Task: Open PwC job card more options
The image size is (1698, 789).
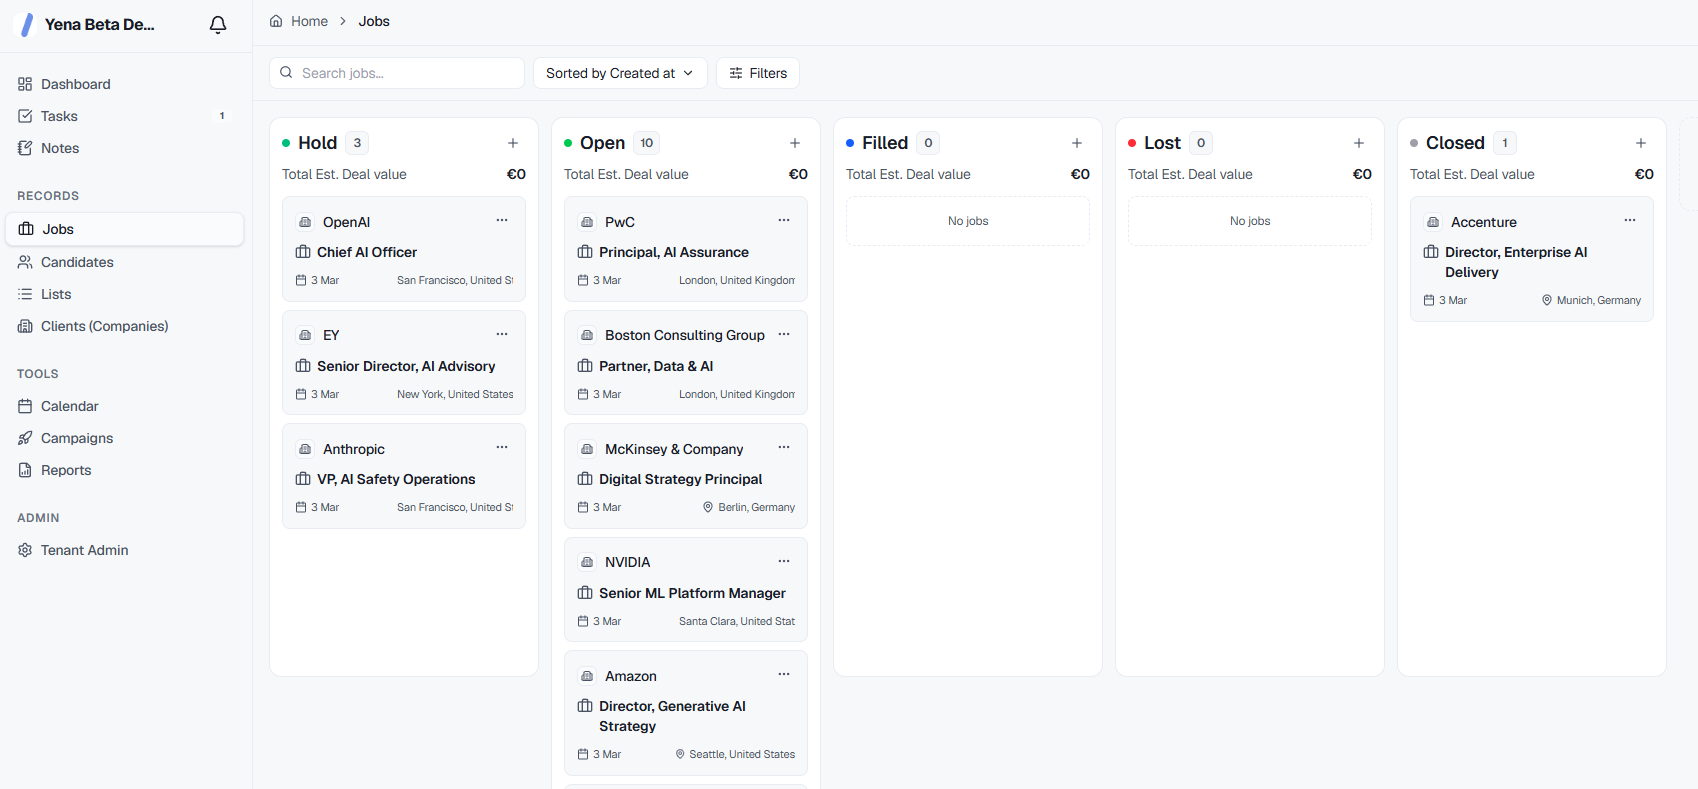Action: [x=784, y=220]
